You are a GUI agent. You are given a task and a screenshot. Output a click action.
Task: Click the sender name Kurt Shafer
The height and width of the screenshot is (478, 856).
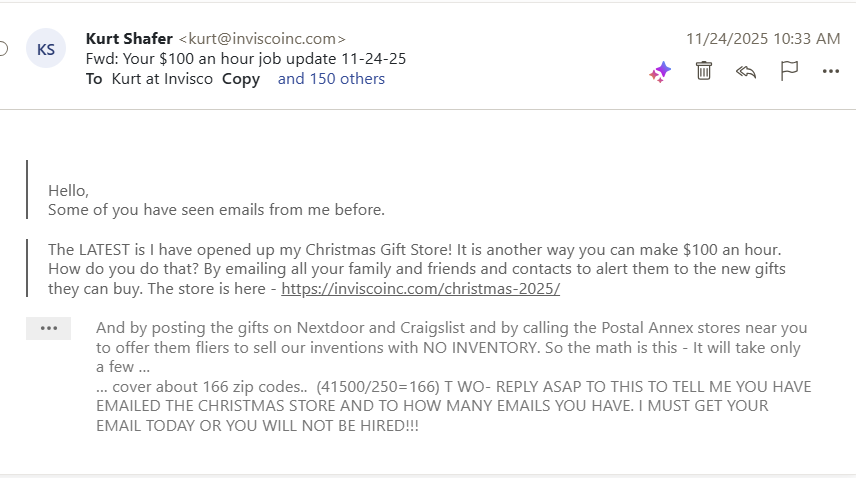(129, 39)
